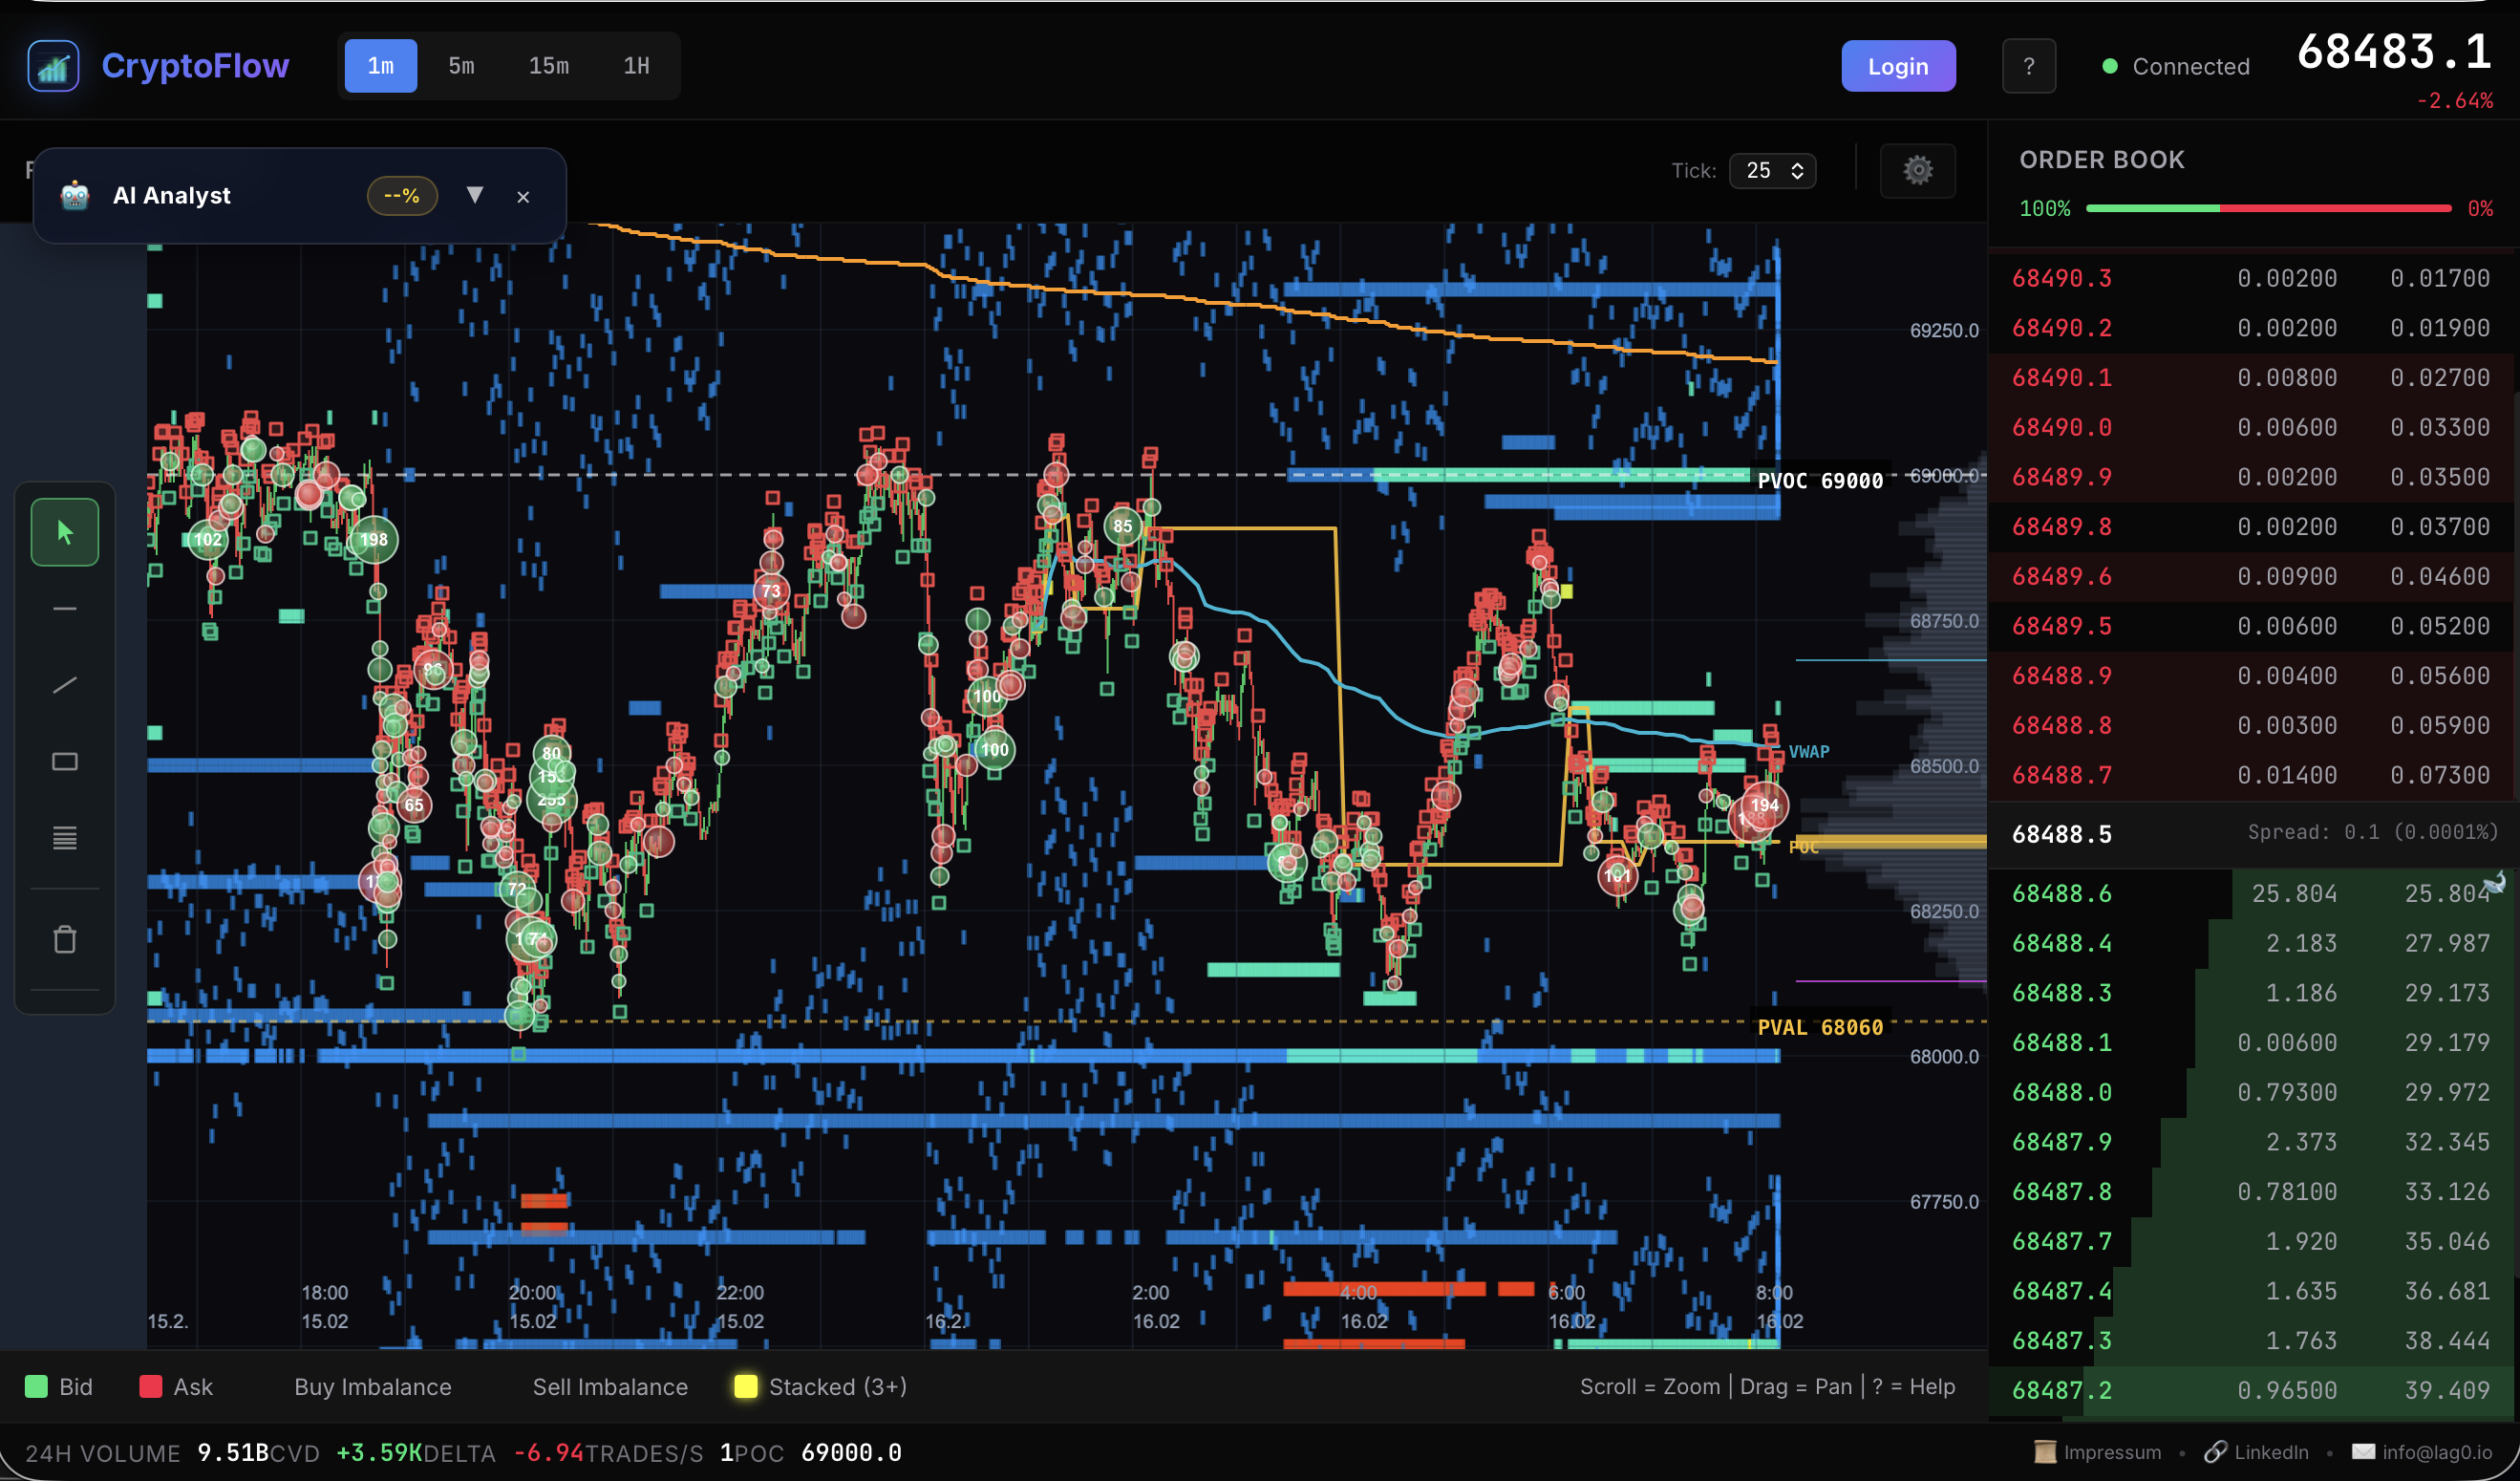Open the chart settings gear
2520x1481 pixels.
[x=1917, y=170]
